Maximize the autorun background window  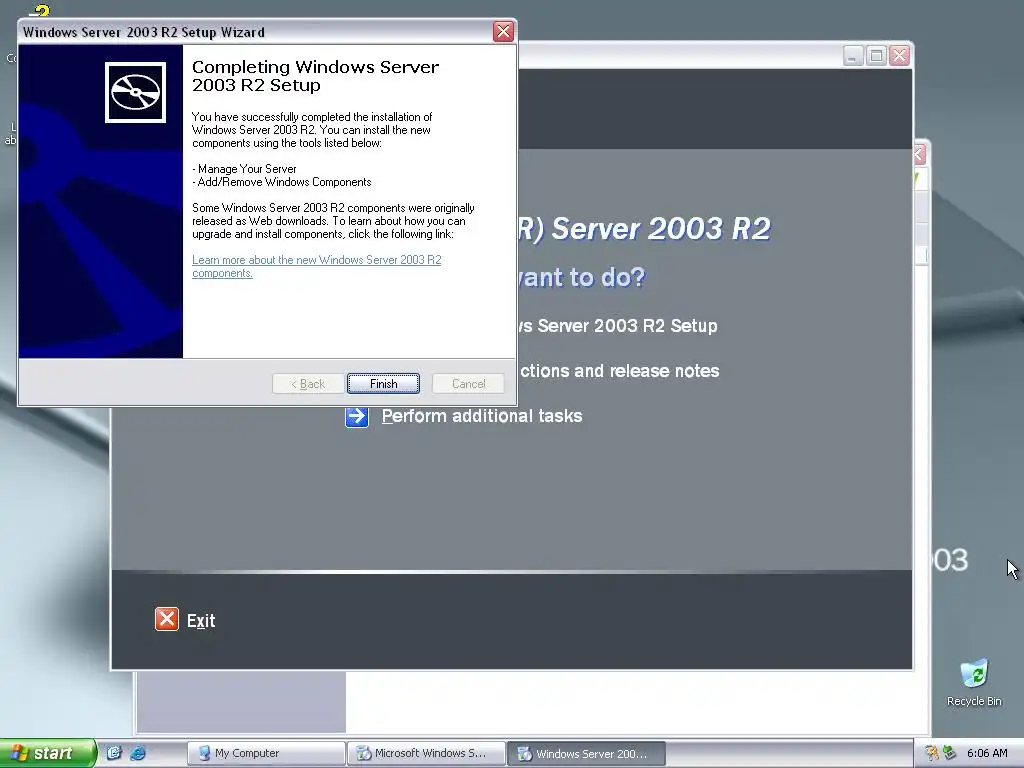876,56
